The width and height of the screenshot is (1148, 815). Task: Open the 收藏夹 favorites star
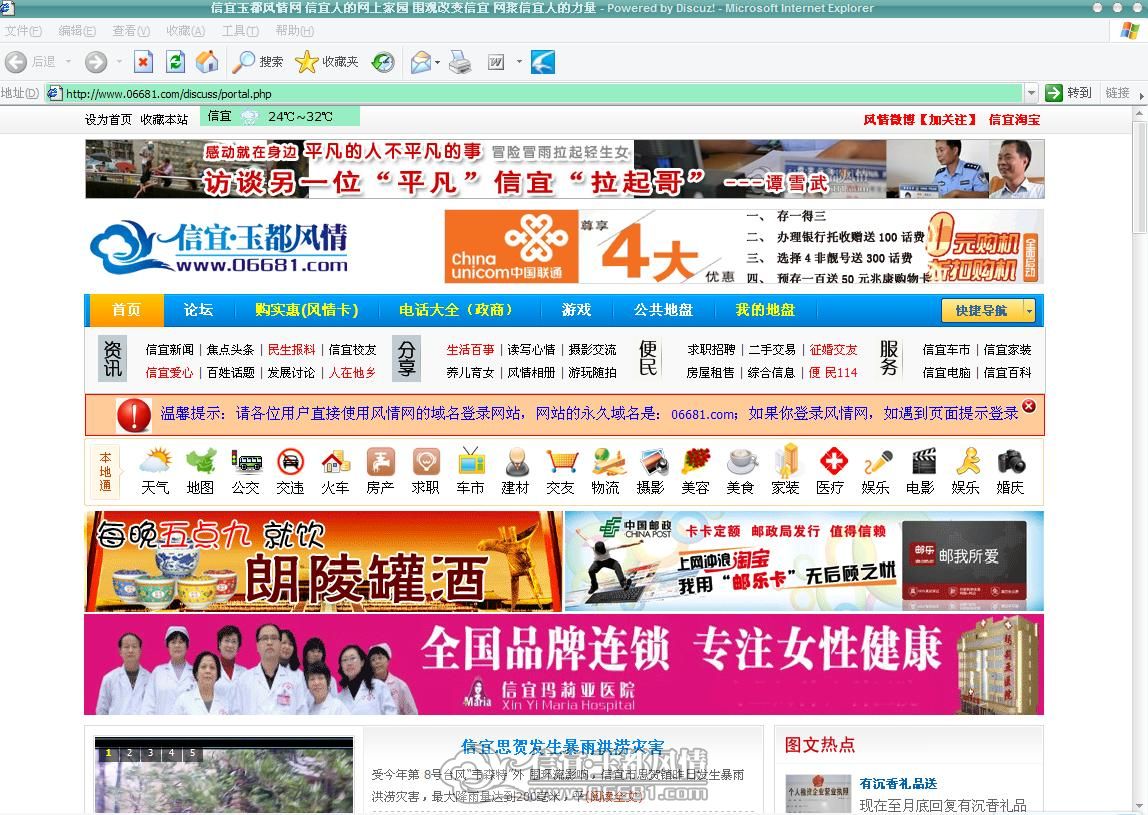click(306, 62)
